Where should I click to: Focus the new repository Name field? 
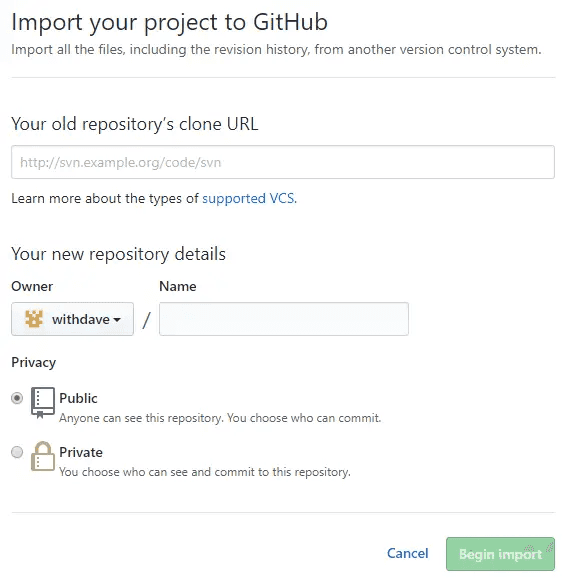284,319
